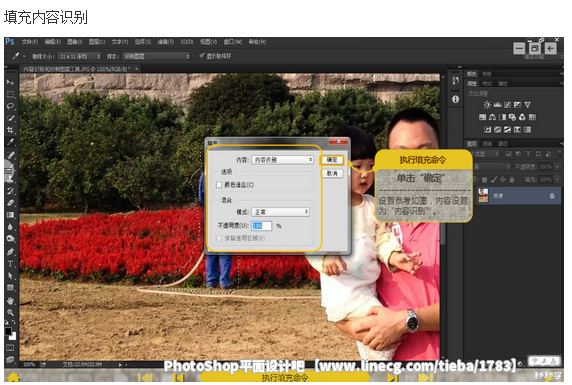Switch to the 样式 panel tab
The width and height of the screenshot is (572, 385).
click(487, 84)
